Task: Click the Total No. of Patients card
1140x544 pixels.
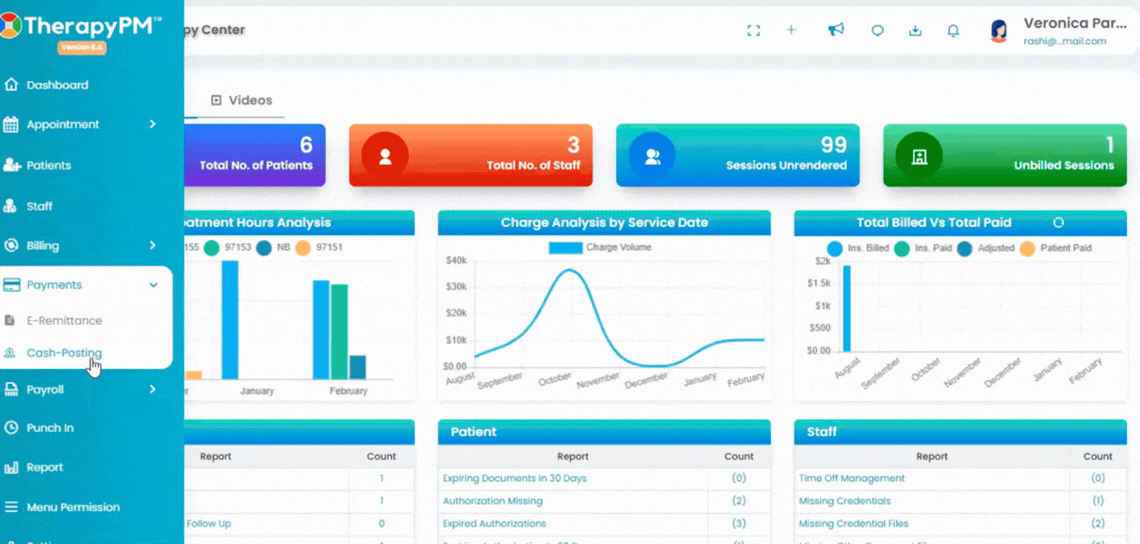Action: pyautogui.click(x=254, y=155)
